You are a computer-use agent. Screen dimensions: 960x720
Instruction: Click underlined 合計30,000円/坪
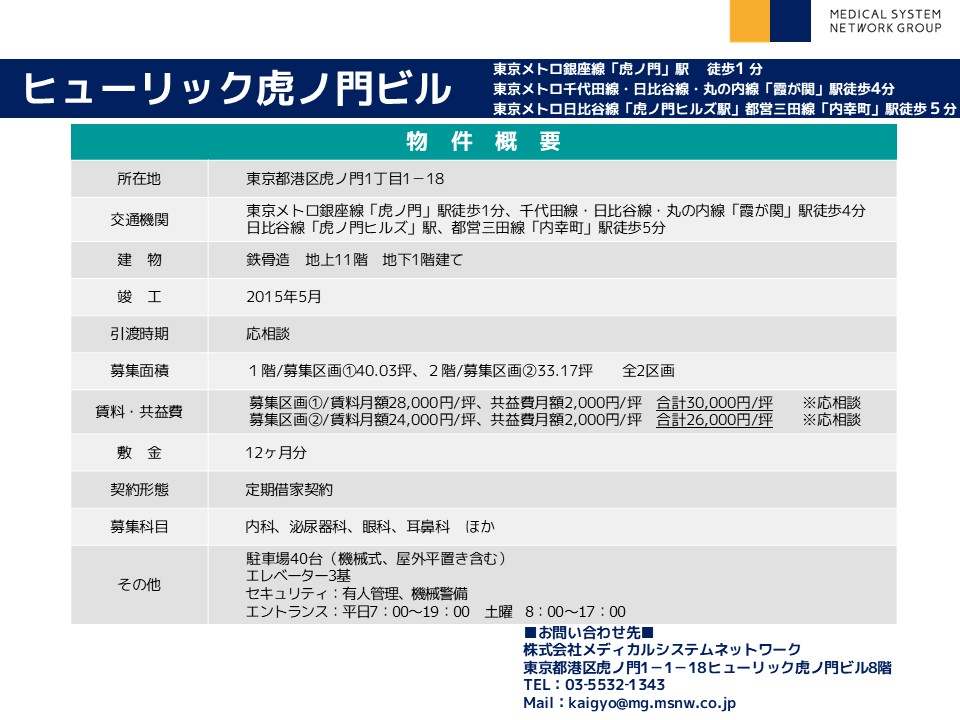(714, 403)
